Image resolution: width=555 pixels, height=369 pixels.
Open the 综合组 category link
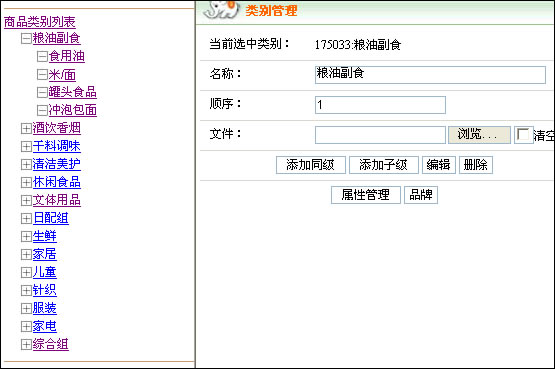tap(51, 345)
